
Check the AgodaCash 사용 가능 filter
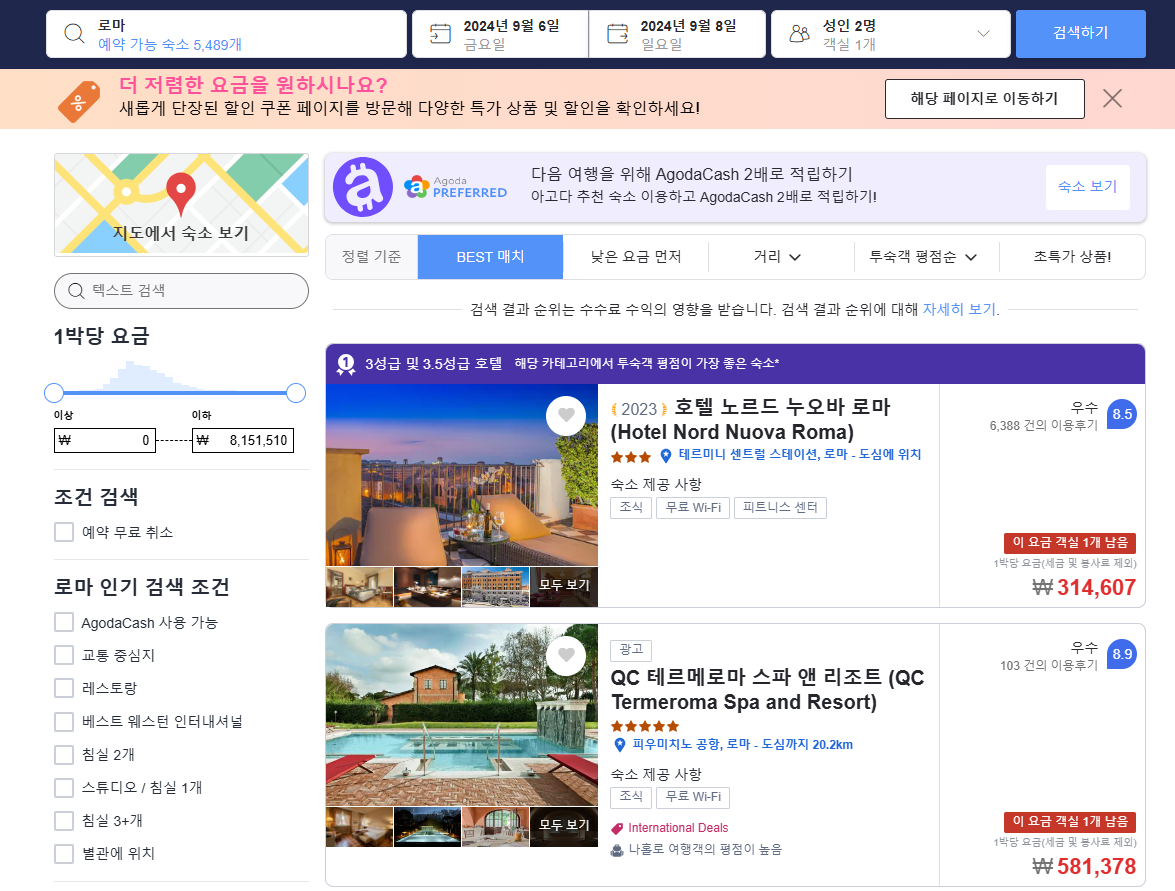pyautogui.click(x=63, y=621)
